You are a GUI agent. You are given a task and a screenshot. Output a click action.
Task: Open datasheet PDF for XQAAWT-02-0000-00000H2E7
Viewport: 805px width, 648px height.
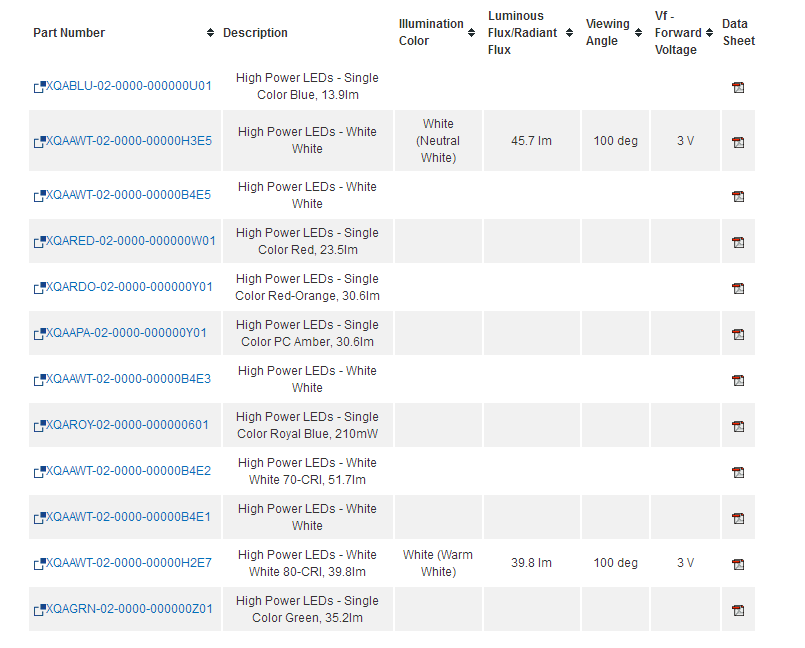click(738, 564)
